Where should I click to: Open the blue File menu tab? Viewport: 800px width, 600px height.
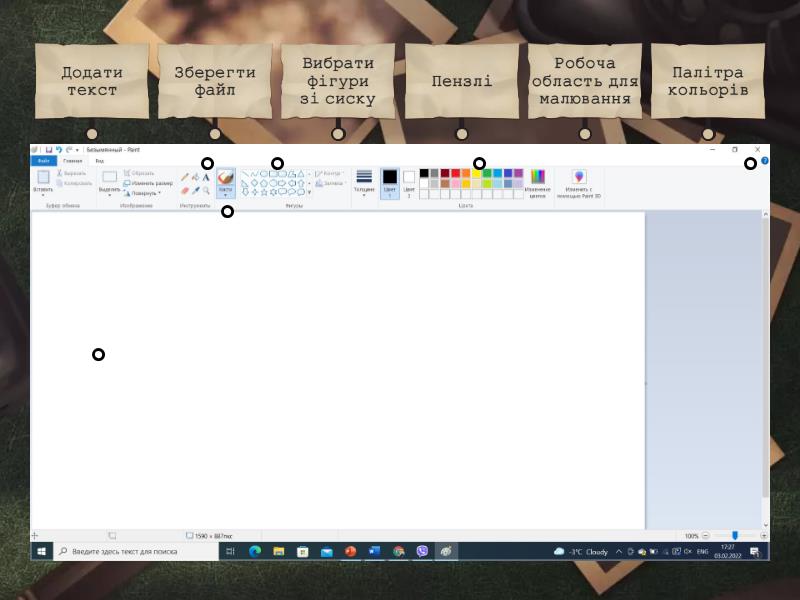click(x=43, y=160)
